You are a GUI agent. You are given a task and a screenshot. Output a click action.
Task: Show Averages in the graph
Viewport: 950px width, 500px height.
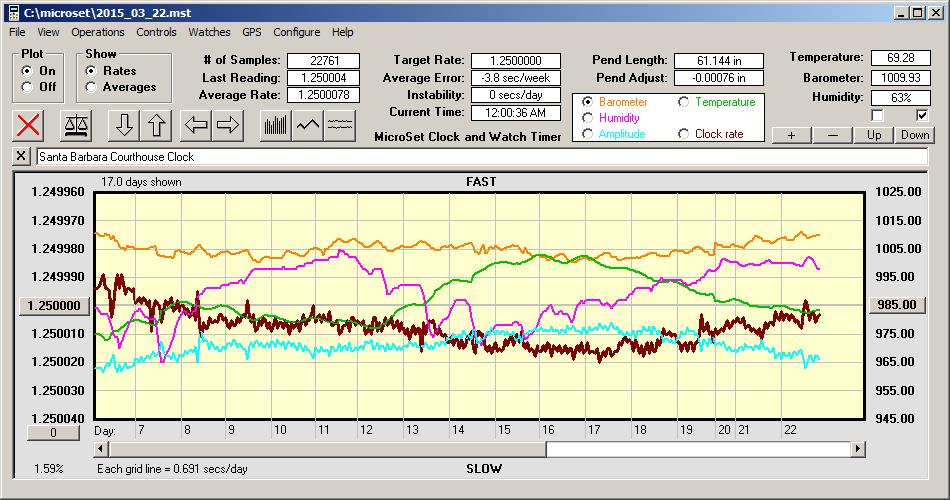coord(91,87)
